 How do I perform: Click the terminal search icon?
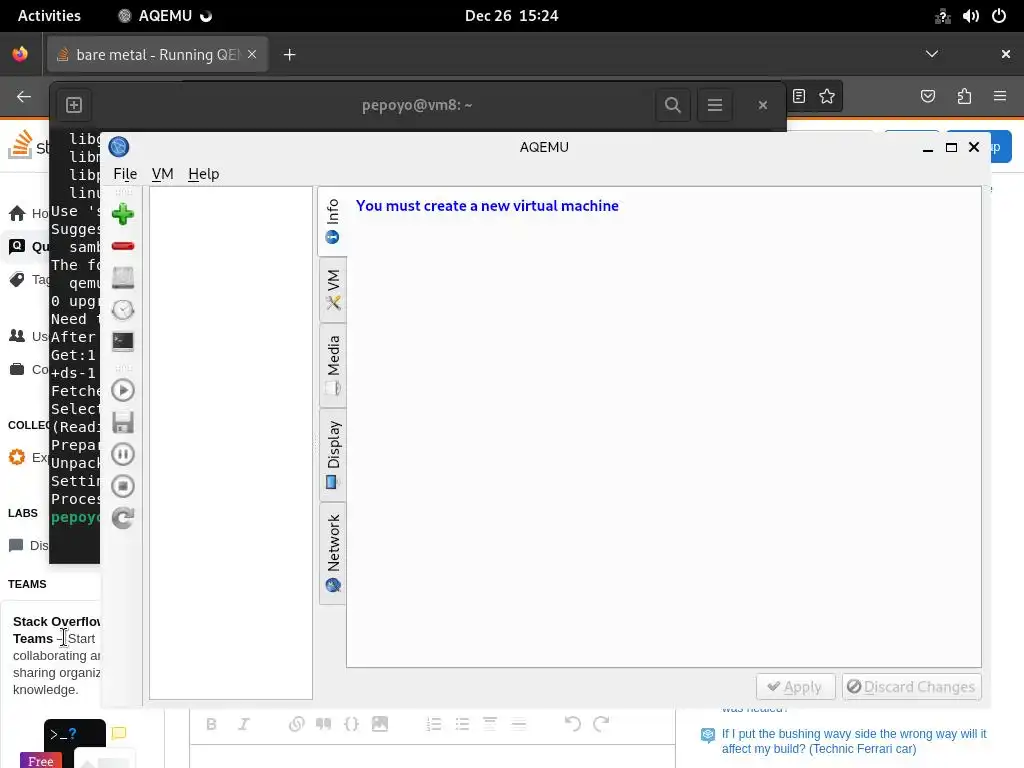click(x=673, y=104)
